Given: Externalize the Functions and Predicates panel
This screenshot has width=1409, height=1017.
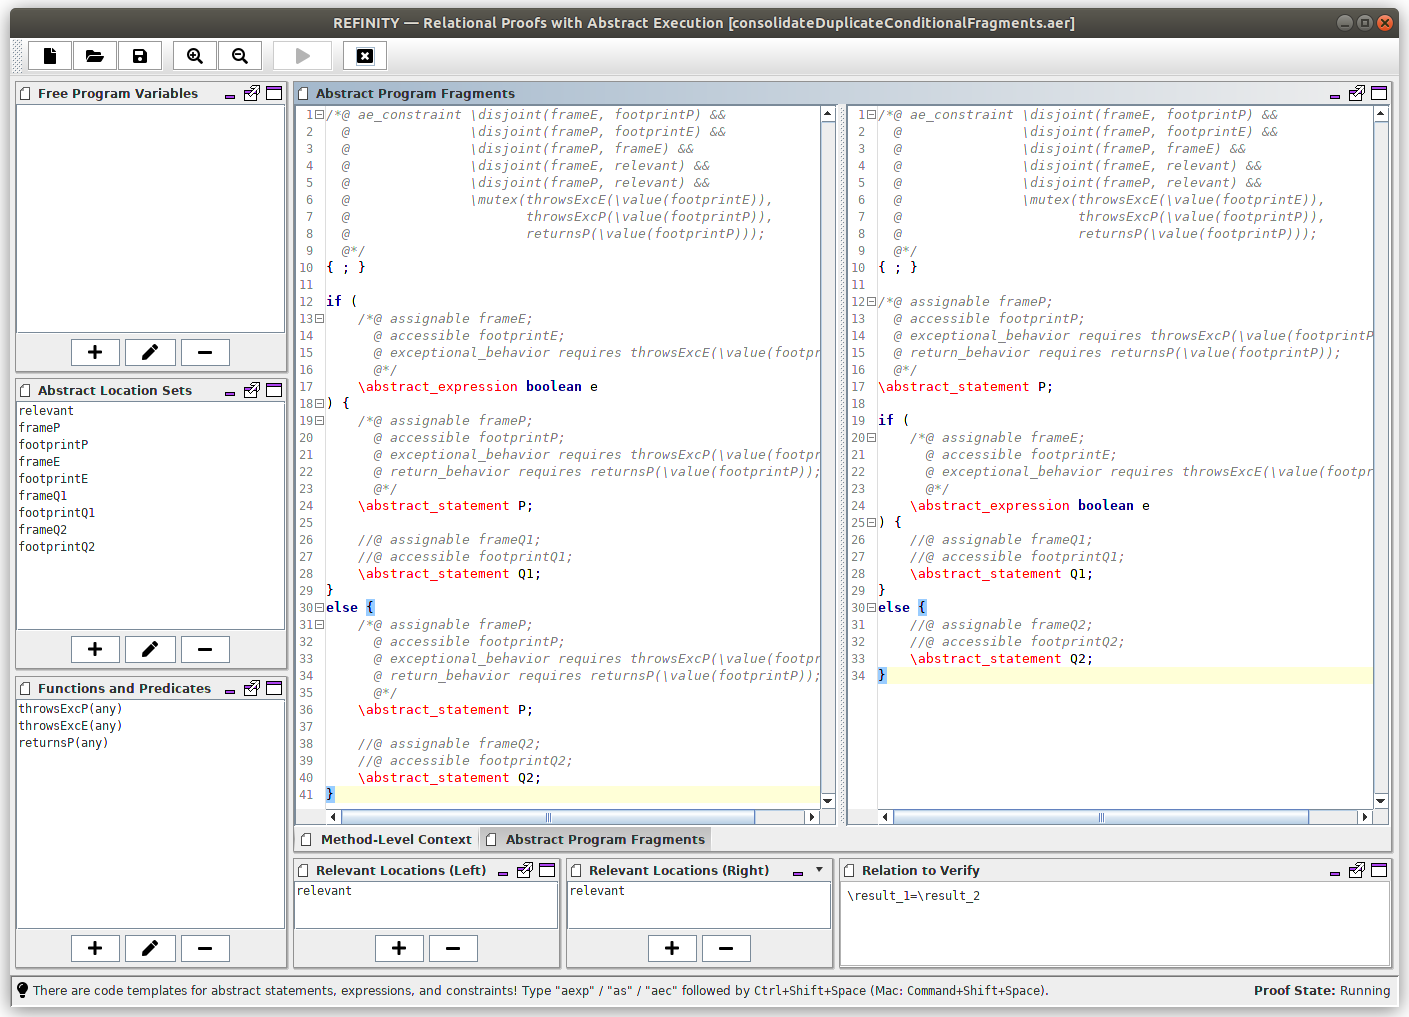Looking at the screenshot, I should pos(252,688).
